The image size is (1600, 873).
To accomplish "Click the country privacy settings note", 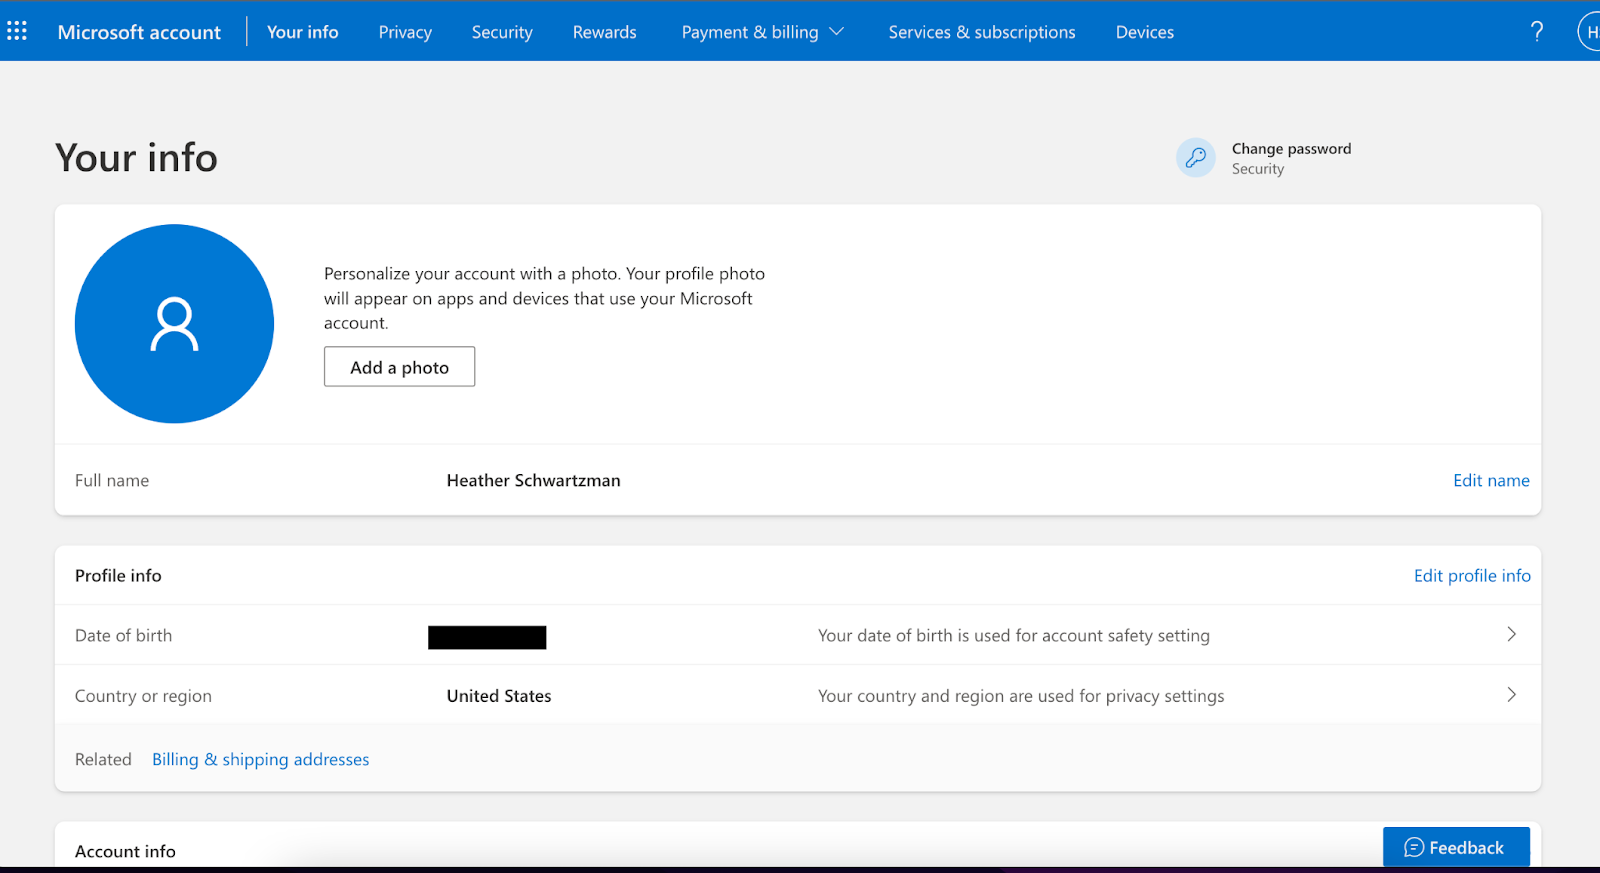I will (1021, 696).
